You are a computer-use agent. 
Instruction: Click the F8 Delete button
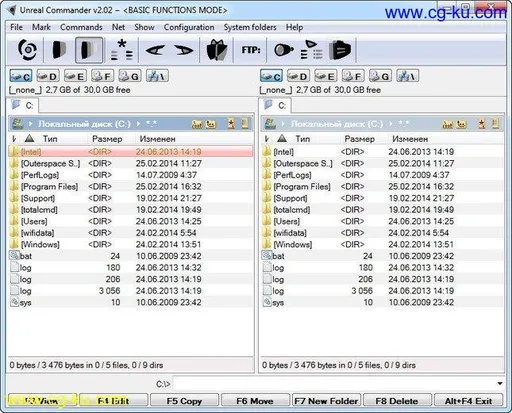pos(397,401)
